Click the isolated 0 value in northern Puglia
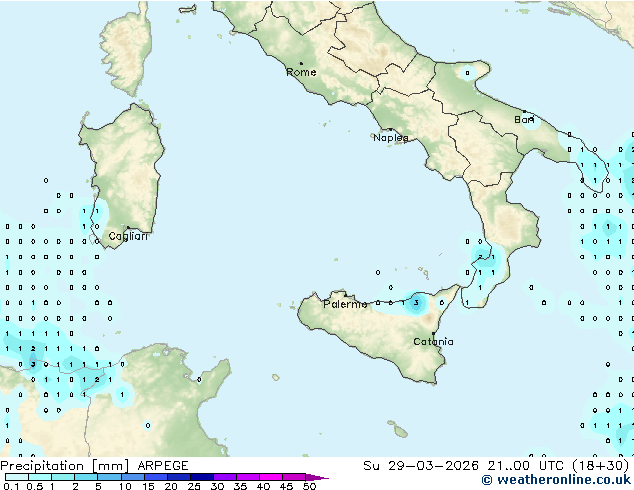Screen dimensions: 634x490 467,73
